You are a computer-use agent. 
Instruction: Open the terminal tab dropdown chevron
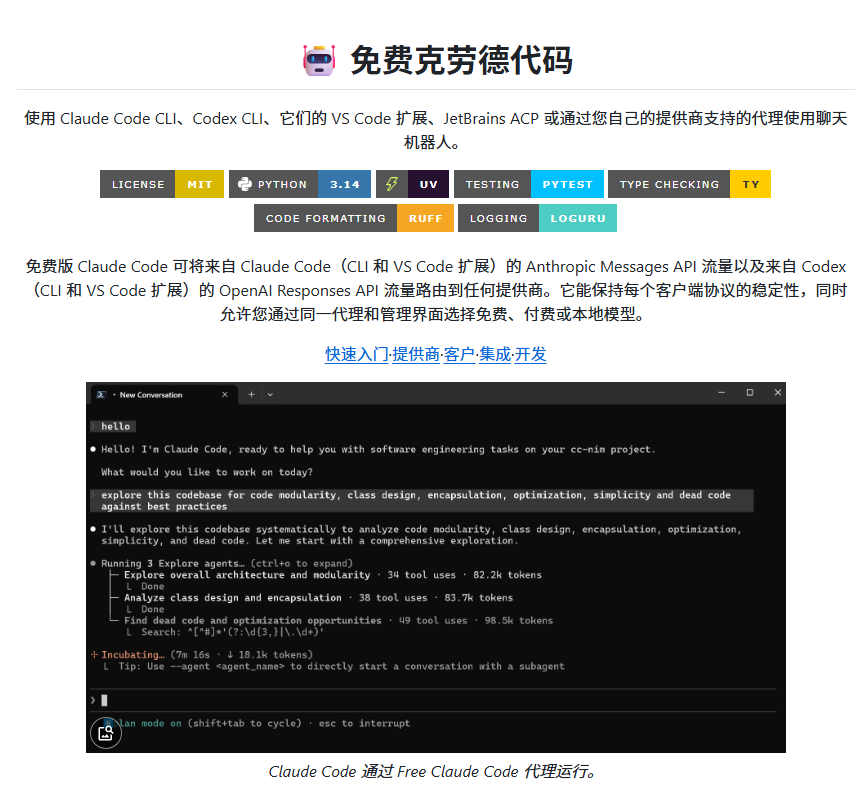tap(270, 394)
